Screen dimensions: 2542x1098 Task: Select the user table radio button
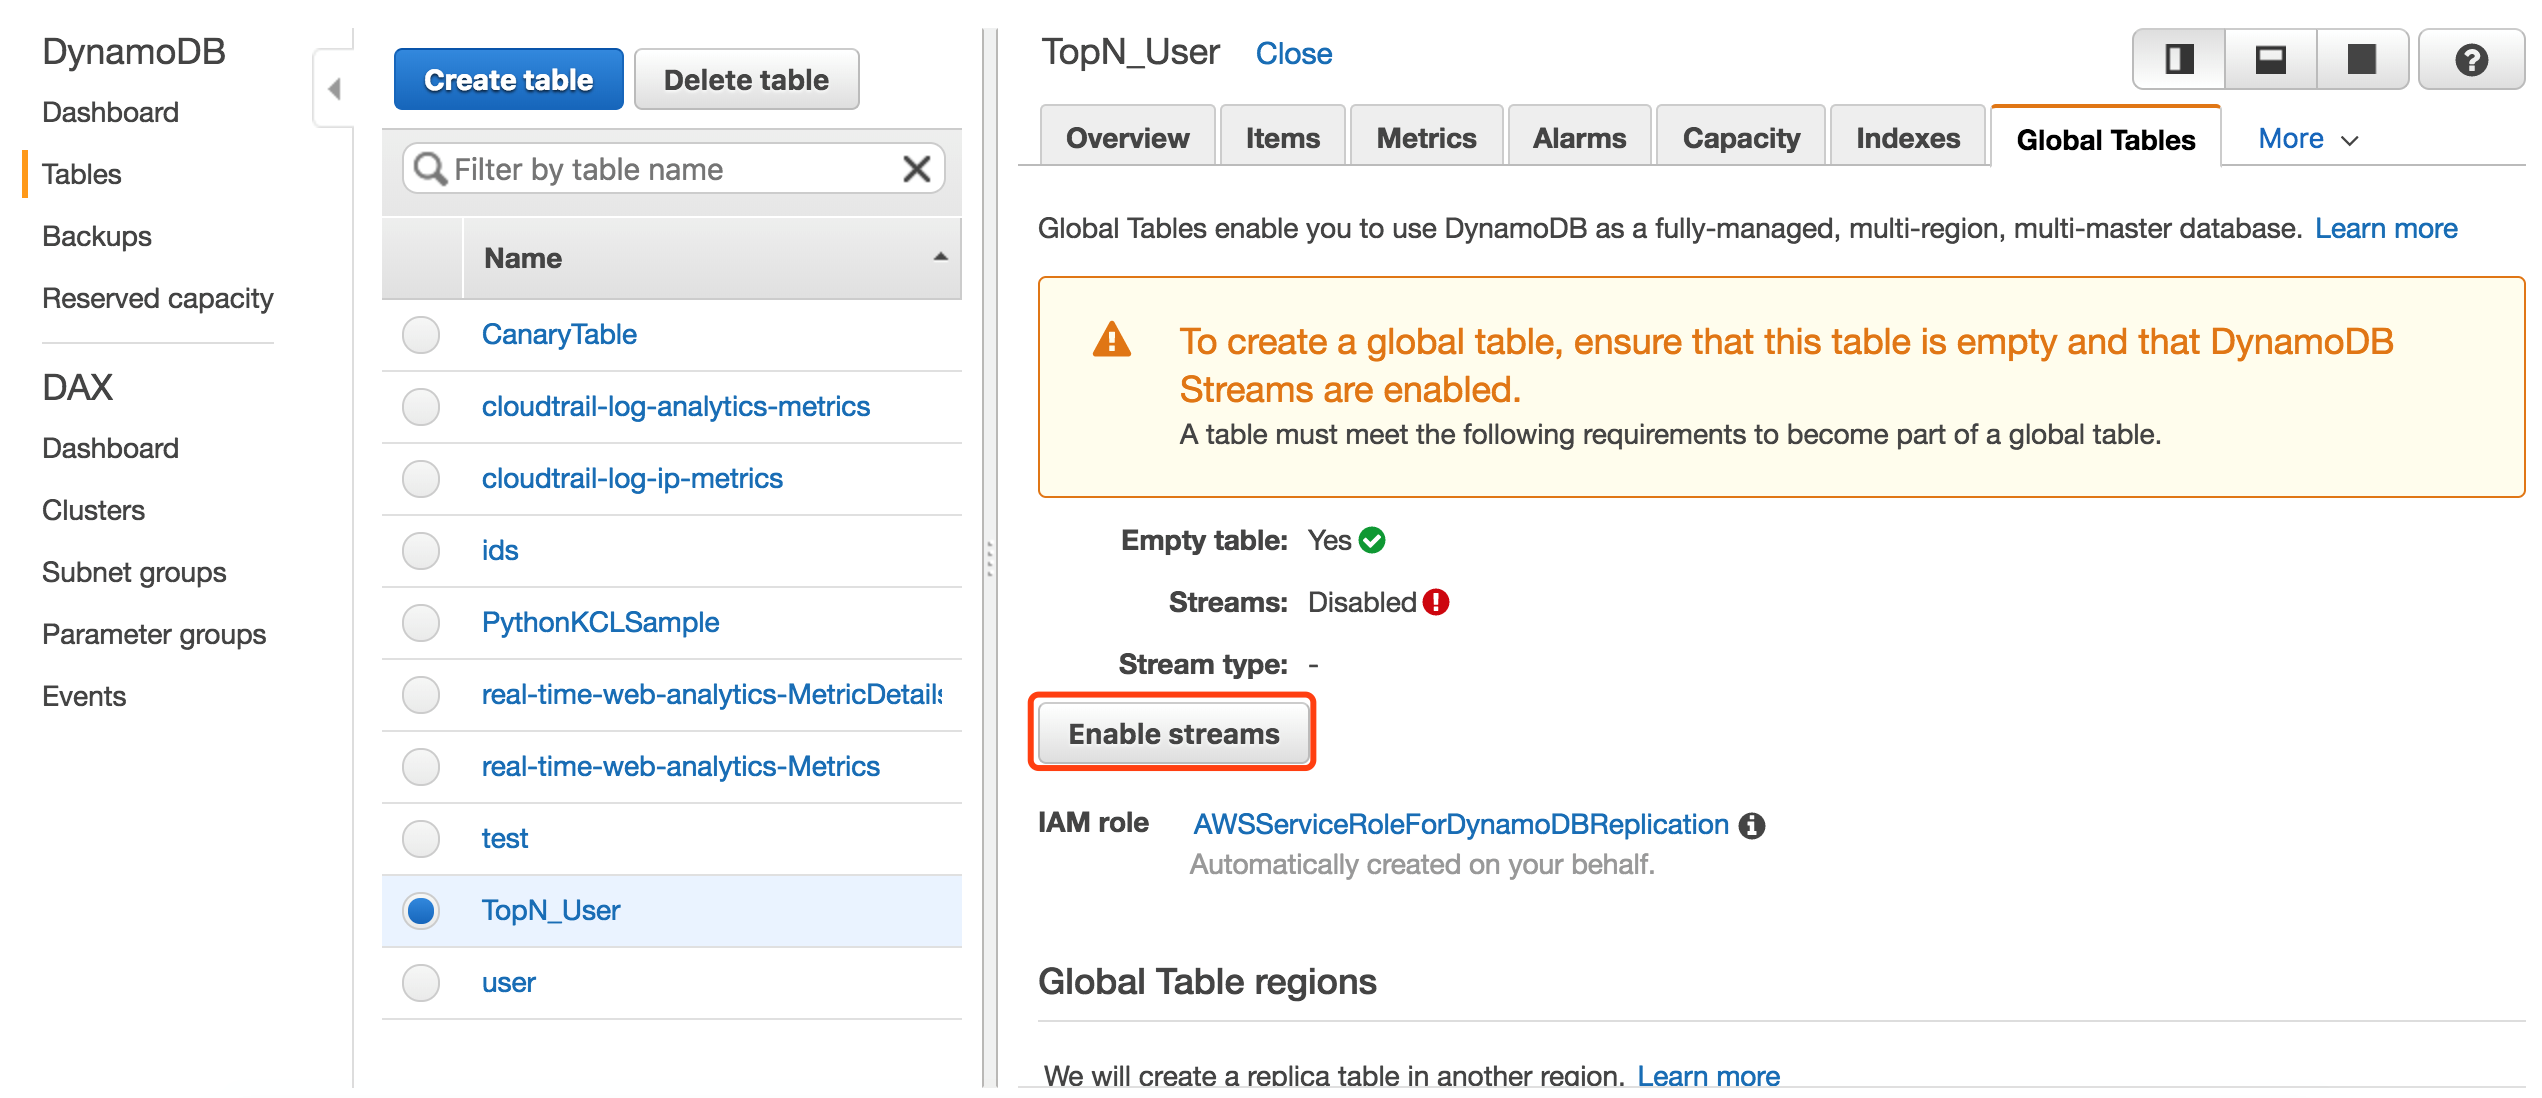tap(421, 983)
